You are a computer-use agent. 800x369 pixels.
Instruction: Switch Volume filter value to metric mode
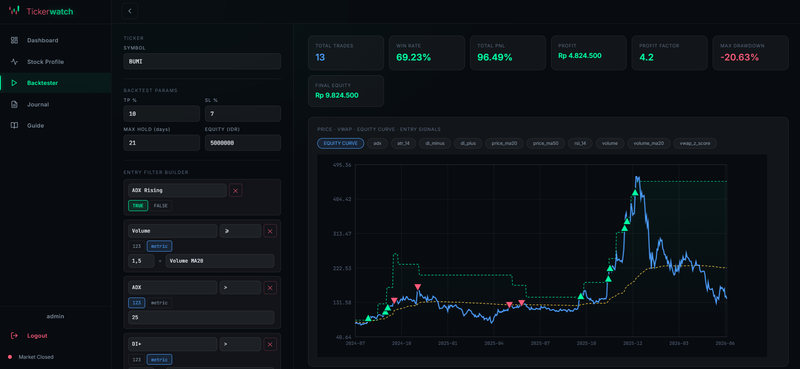[159, 246]
